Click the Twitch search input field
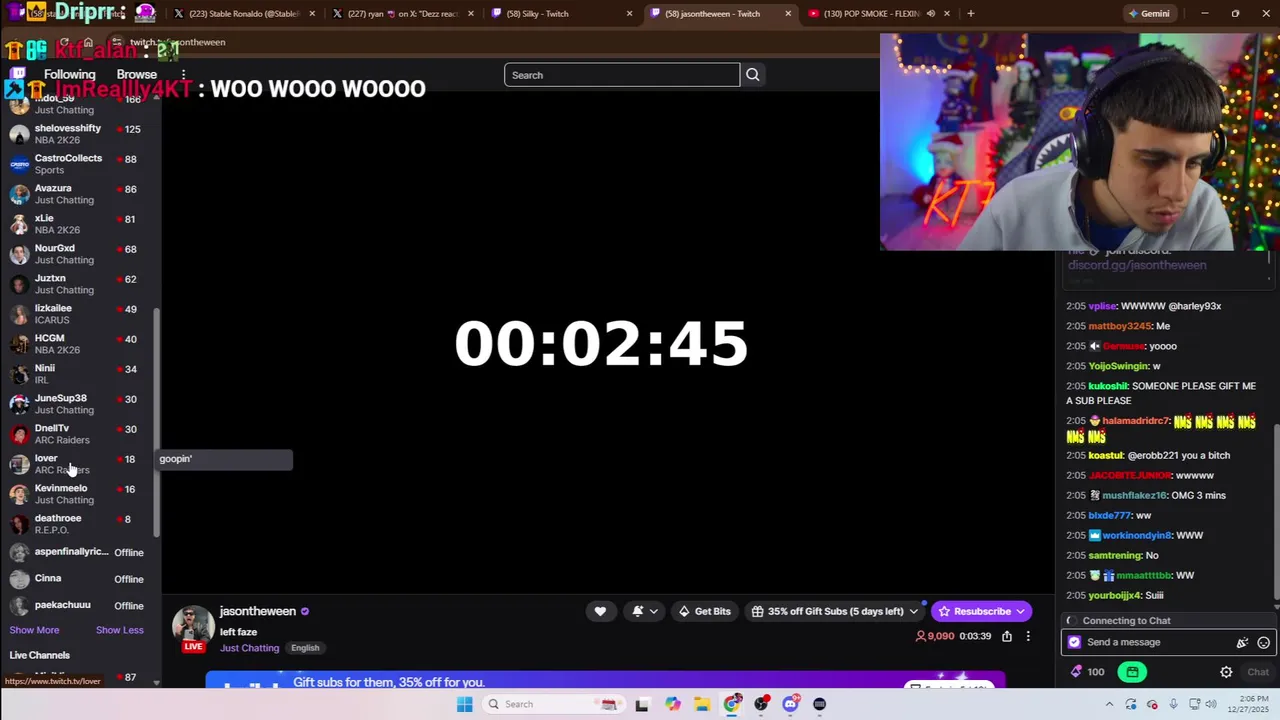This screenshot has height=720, width=1280. click(622, 75)
